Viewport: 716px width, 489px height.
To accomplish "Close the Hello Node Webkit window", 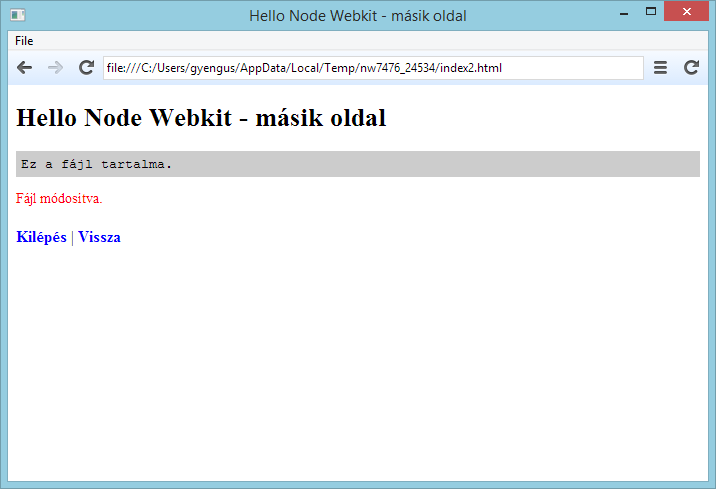I will click(x=687, y=12).
